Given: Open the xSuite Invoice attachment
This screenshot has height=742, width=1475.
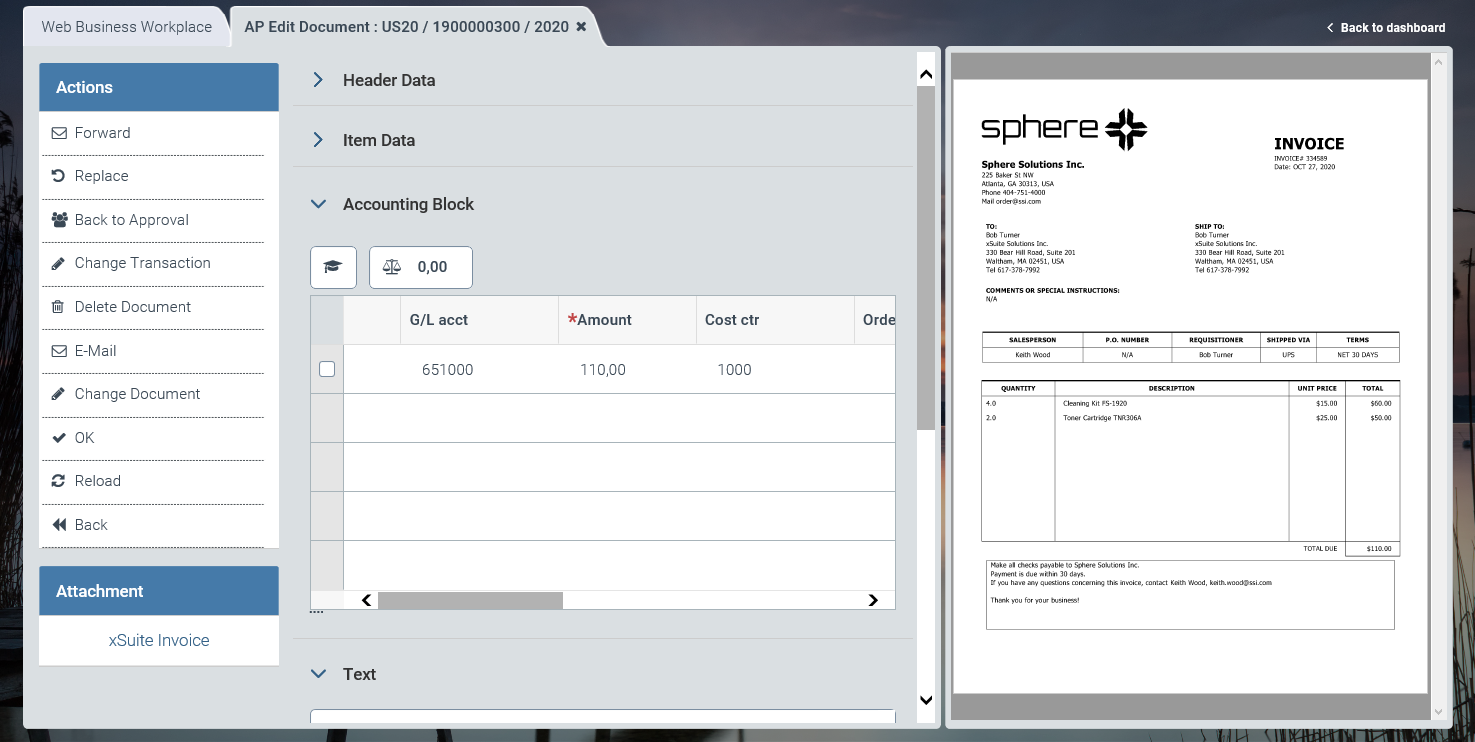Looking at the screenshot, I should (159, 640).
